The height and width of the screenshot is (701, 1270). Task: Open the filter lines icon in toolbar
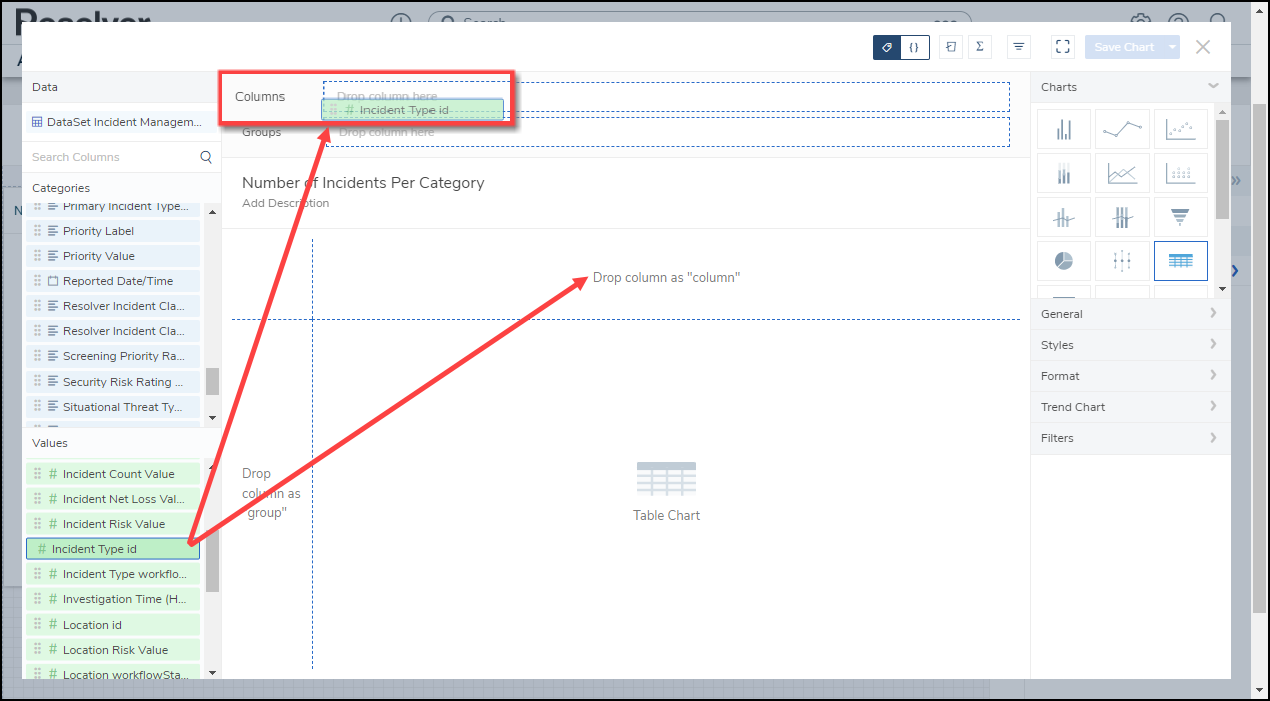click(1018, 47)
